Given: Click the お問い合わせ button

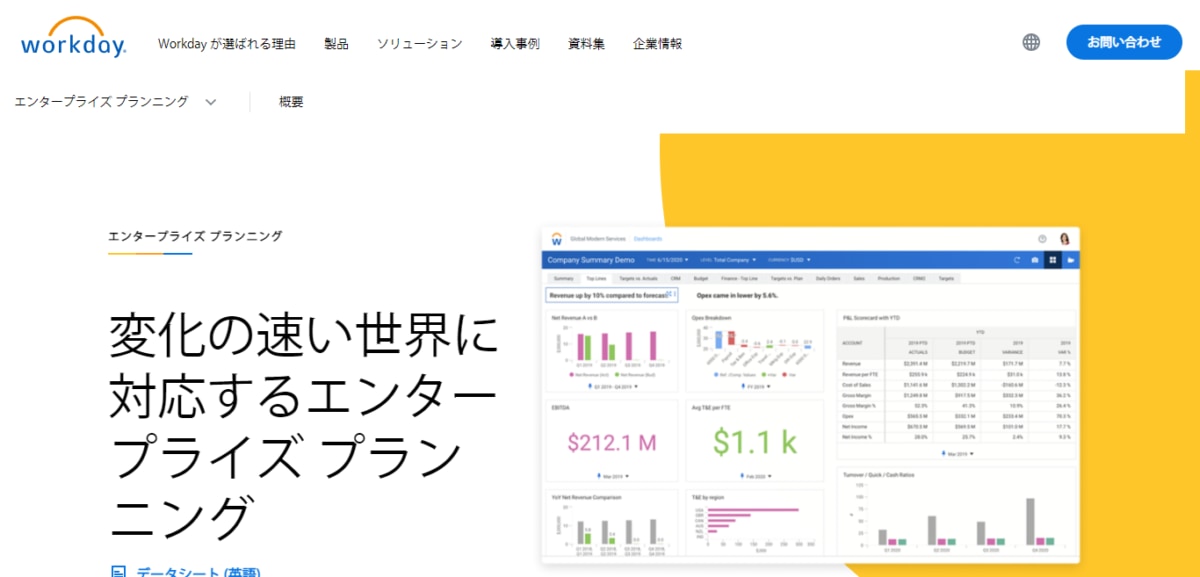Looking at the screenshot, I should 1124,42.
